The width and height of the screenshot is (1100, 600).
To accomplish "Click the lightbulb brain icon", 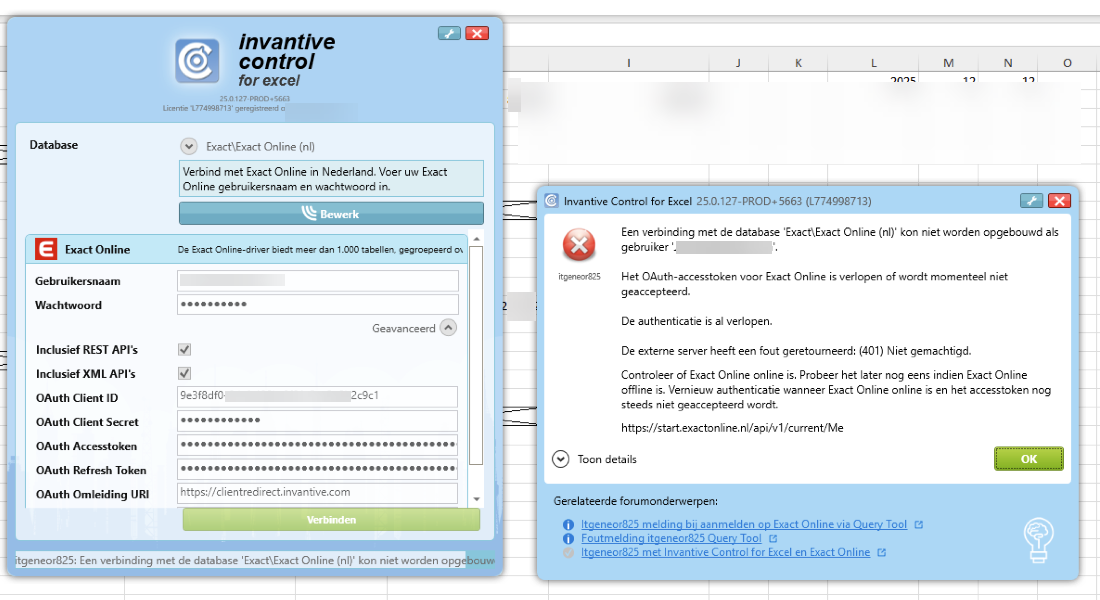I will (x=1038, y=540).
